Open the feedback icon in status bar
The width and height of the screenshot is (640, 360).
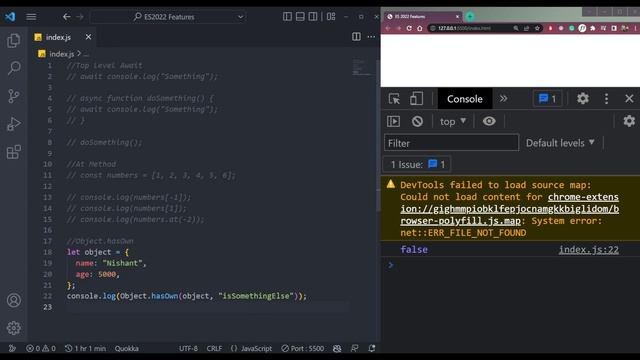[x=354, y=348]
